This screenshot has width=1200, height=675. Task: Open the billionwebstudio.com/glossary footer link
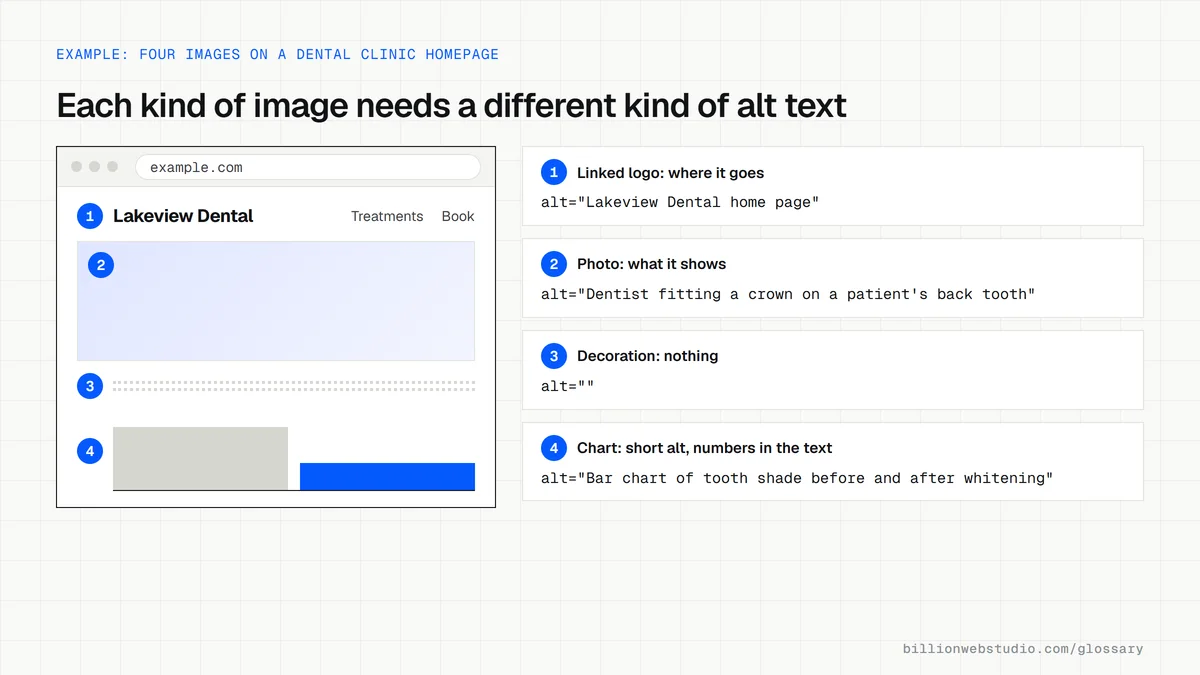(x=1023, y=649)
